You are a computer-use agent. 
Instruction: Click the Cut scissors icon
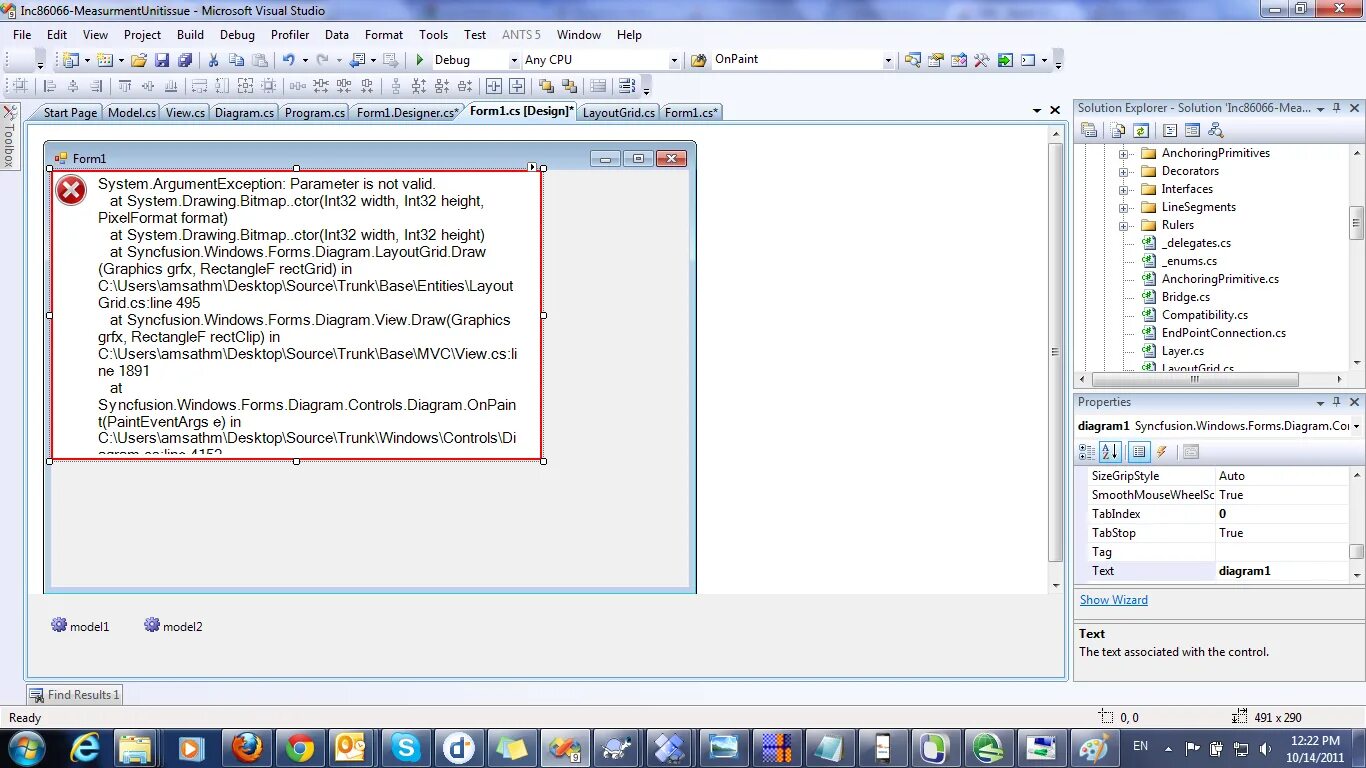click(213, 60)
